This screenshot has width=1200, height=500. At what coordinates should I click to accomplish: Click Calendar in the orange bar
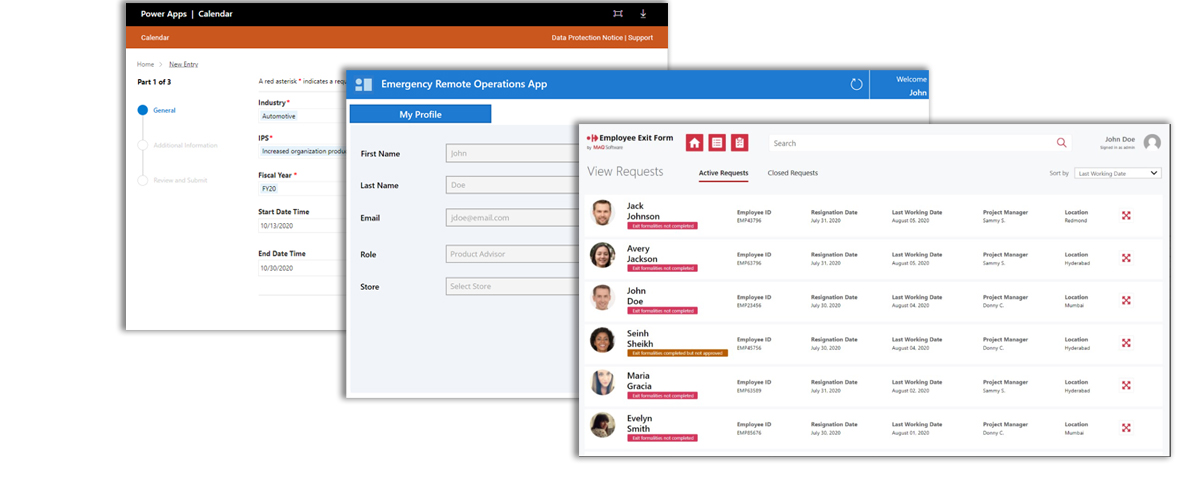coord(155,38)
